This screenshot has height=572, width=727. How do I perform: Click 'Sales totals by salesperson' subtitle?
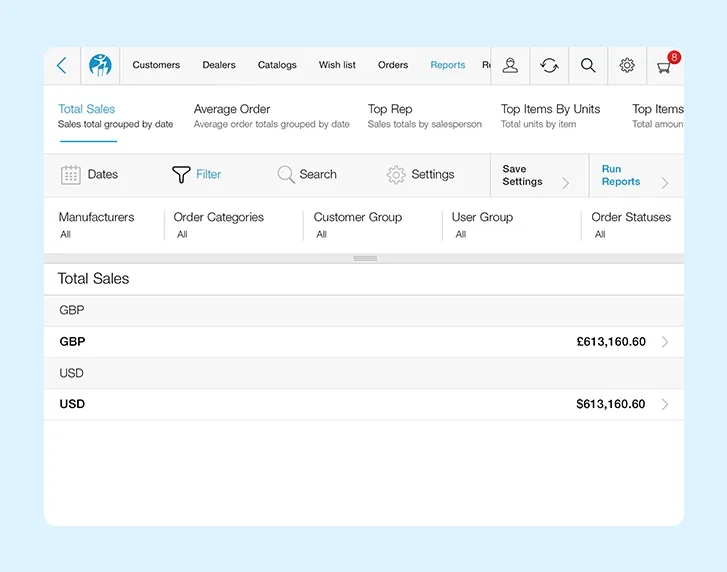click(x=425, y=124)
